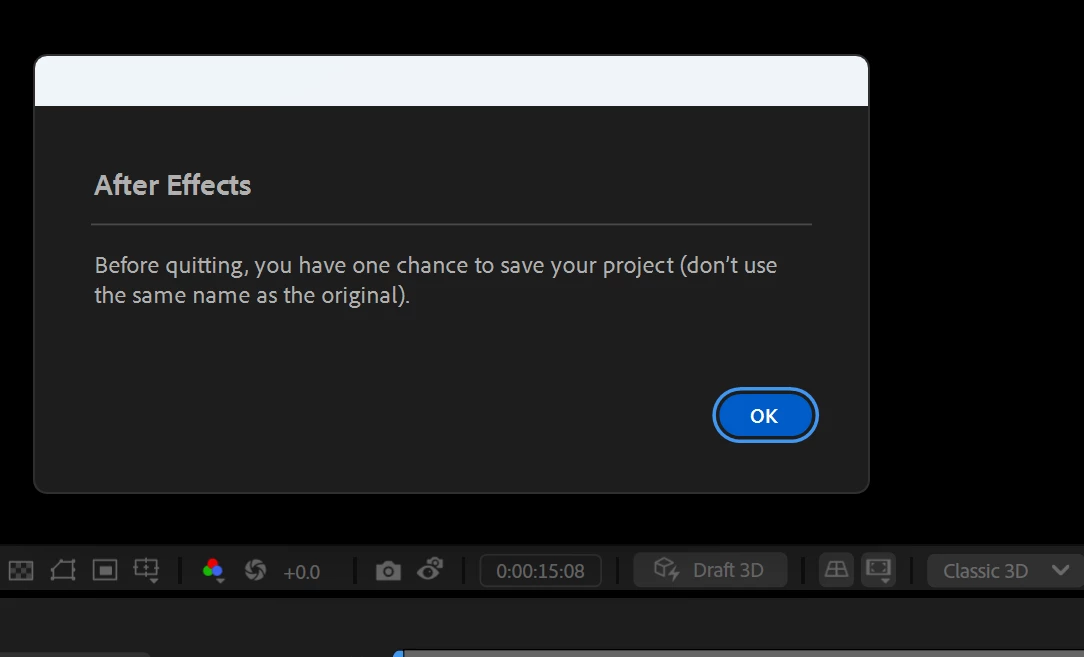The height and width of the screenshot is (657, 1084).
Task: Open extended viewer options icon
Action: [879, 570]
